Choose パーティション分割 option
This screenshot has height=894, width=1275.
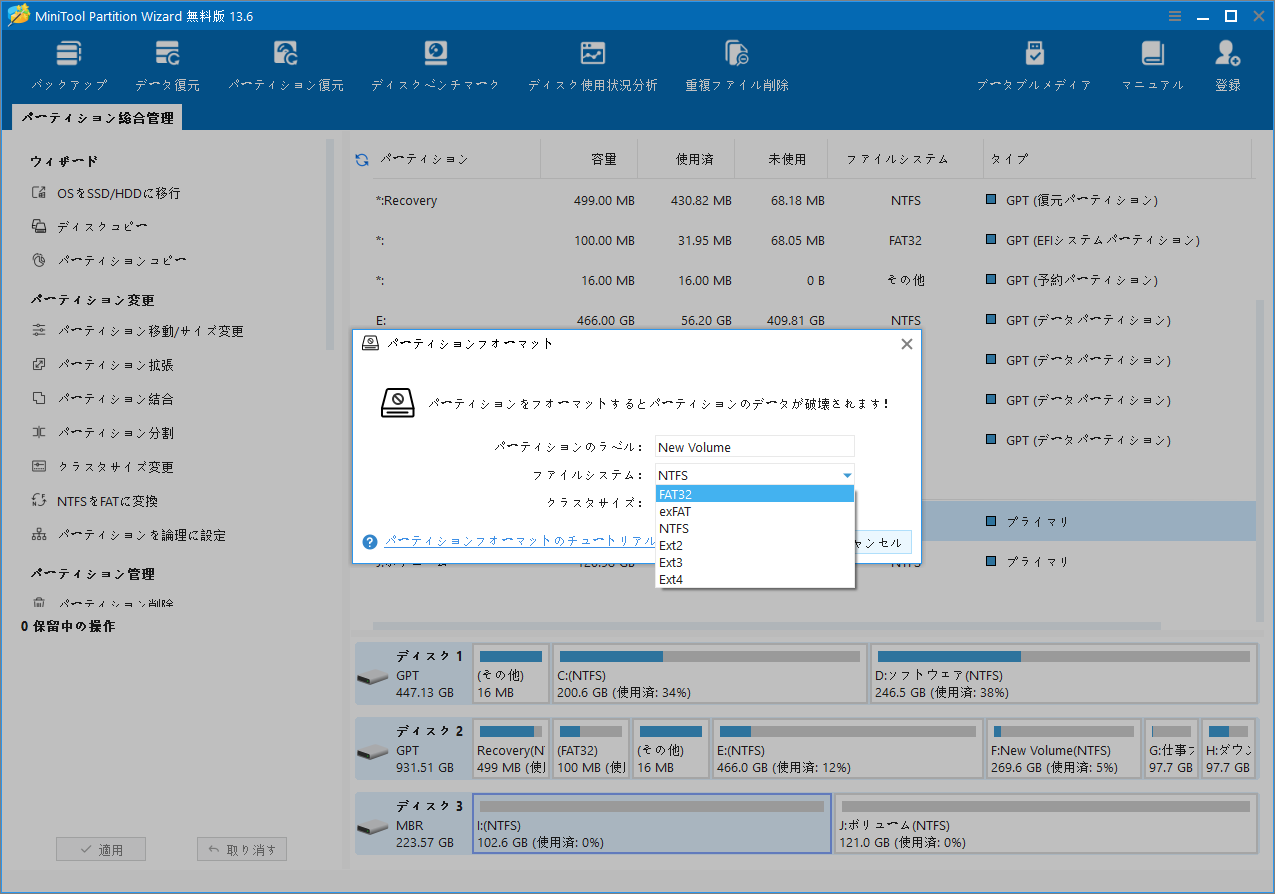tap(115, 433)
